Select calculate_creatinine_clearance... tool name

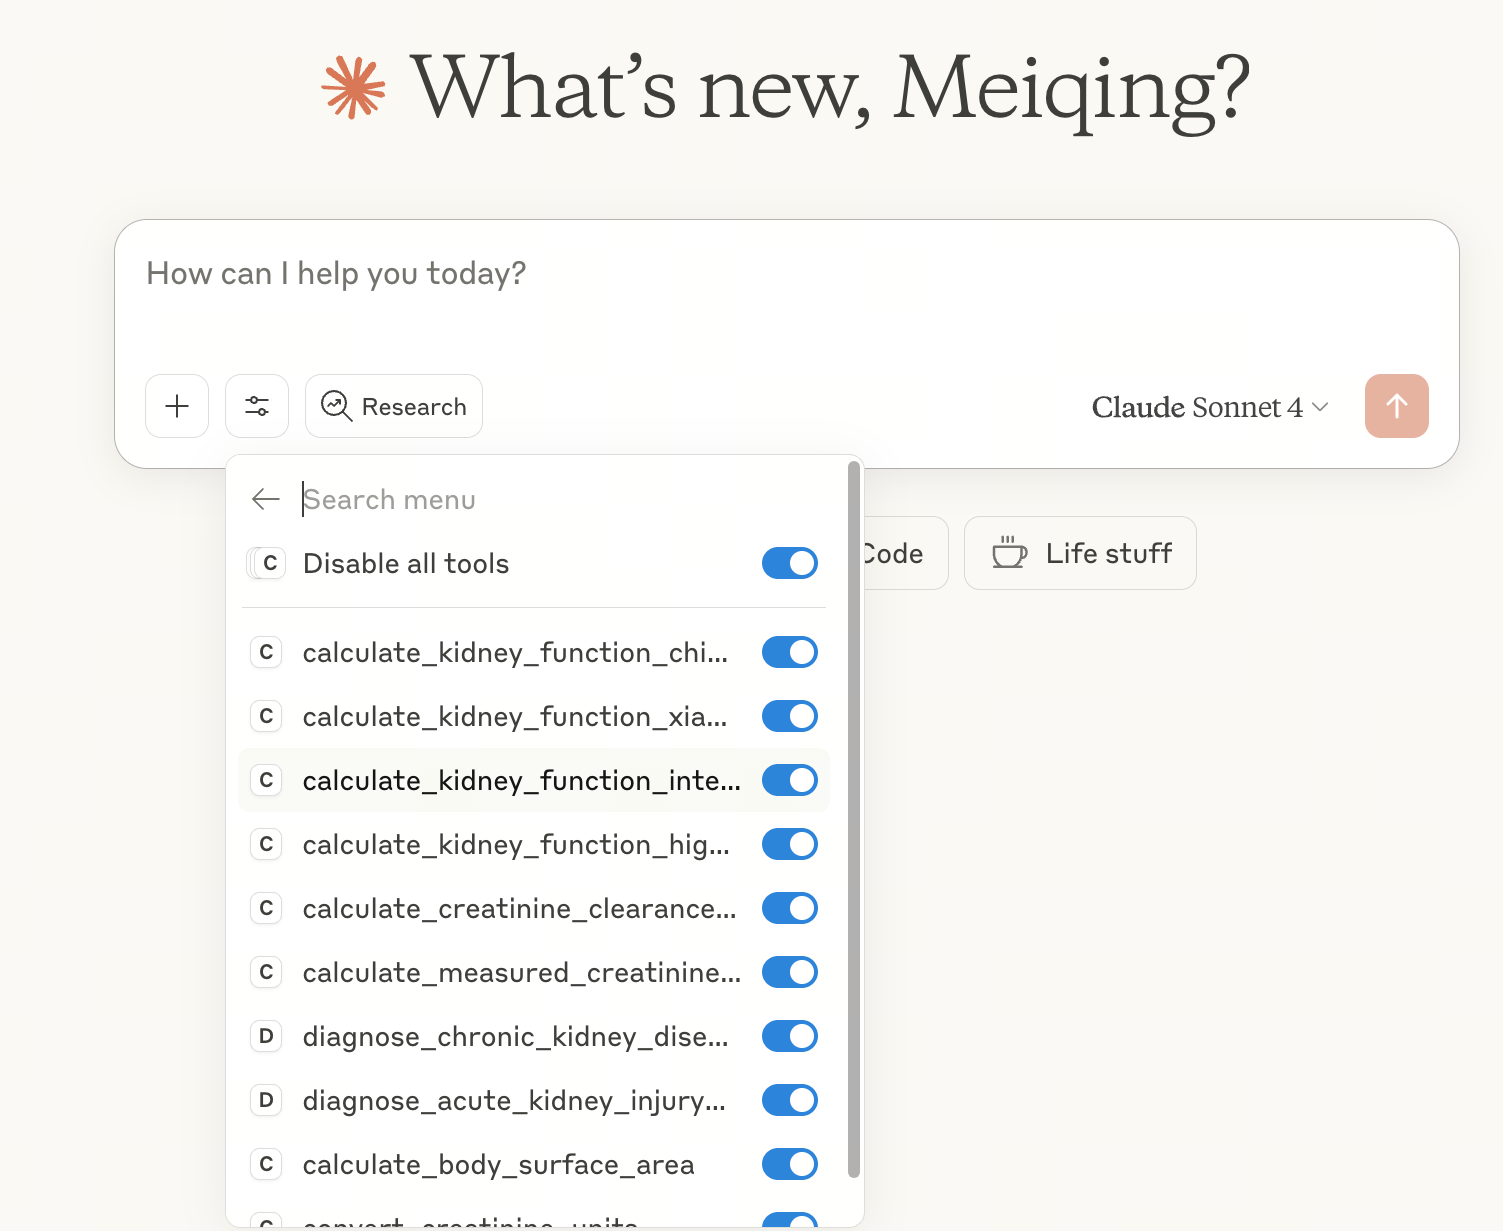(520, 908)
